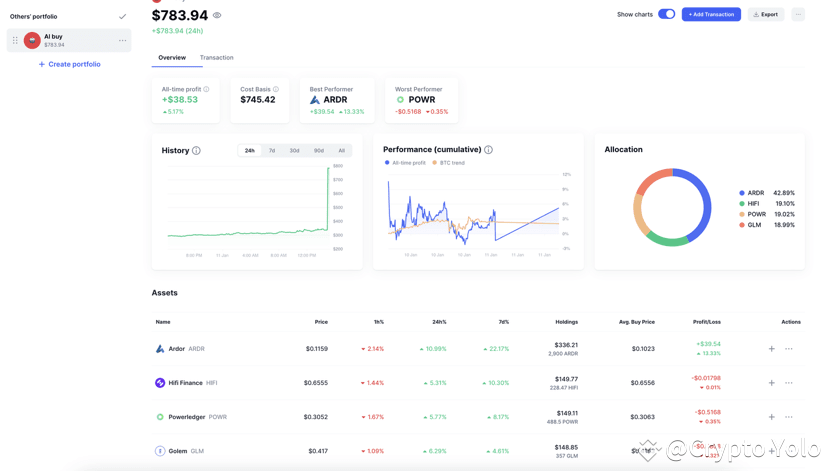
Task: Open more actions for Powerledger row
Action: coord(789,417)
